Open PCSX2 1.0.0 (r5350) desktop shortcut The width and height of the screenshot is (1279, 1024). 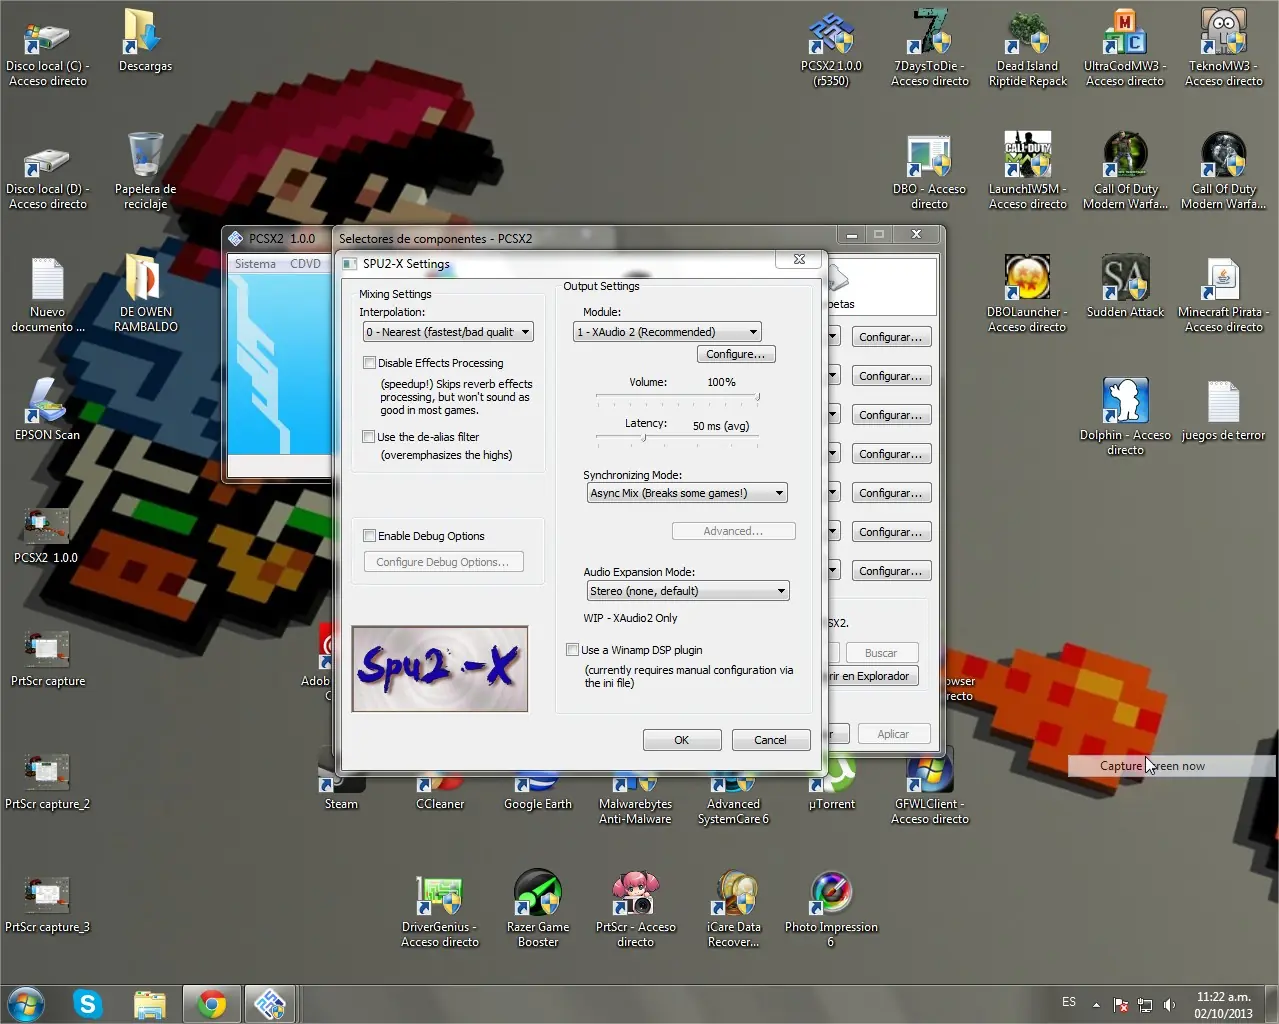831,48
